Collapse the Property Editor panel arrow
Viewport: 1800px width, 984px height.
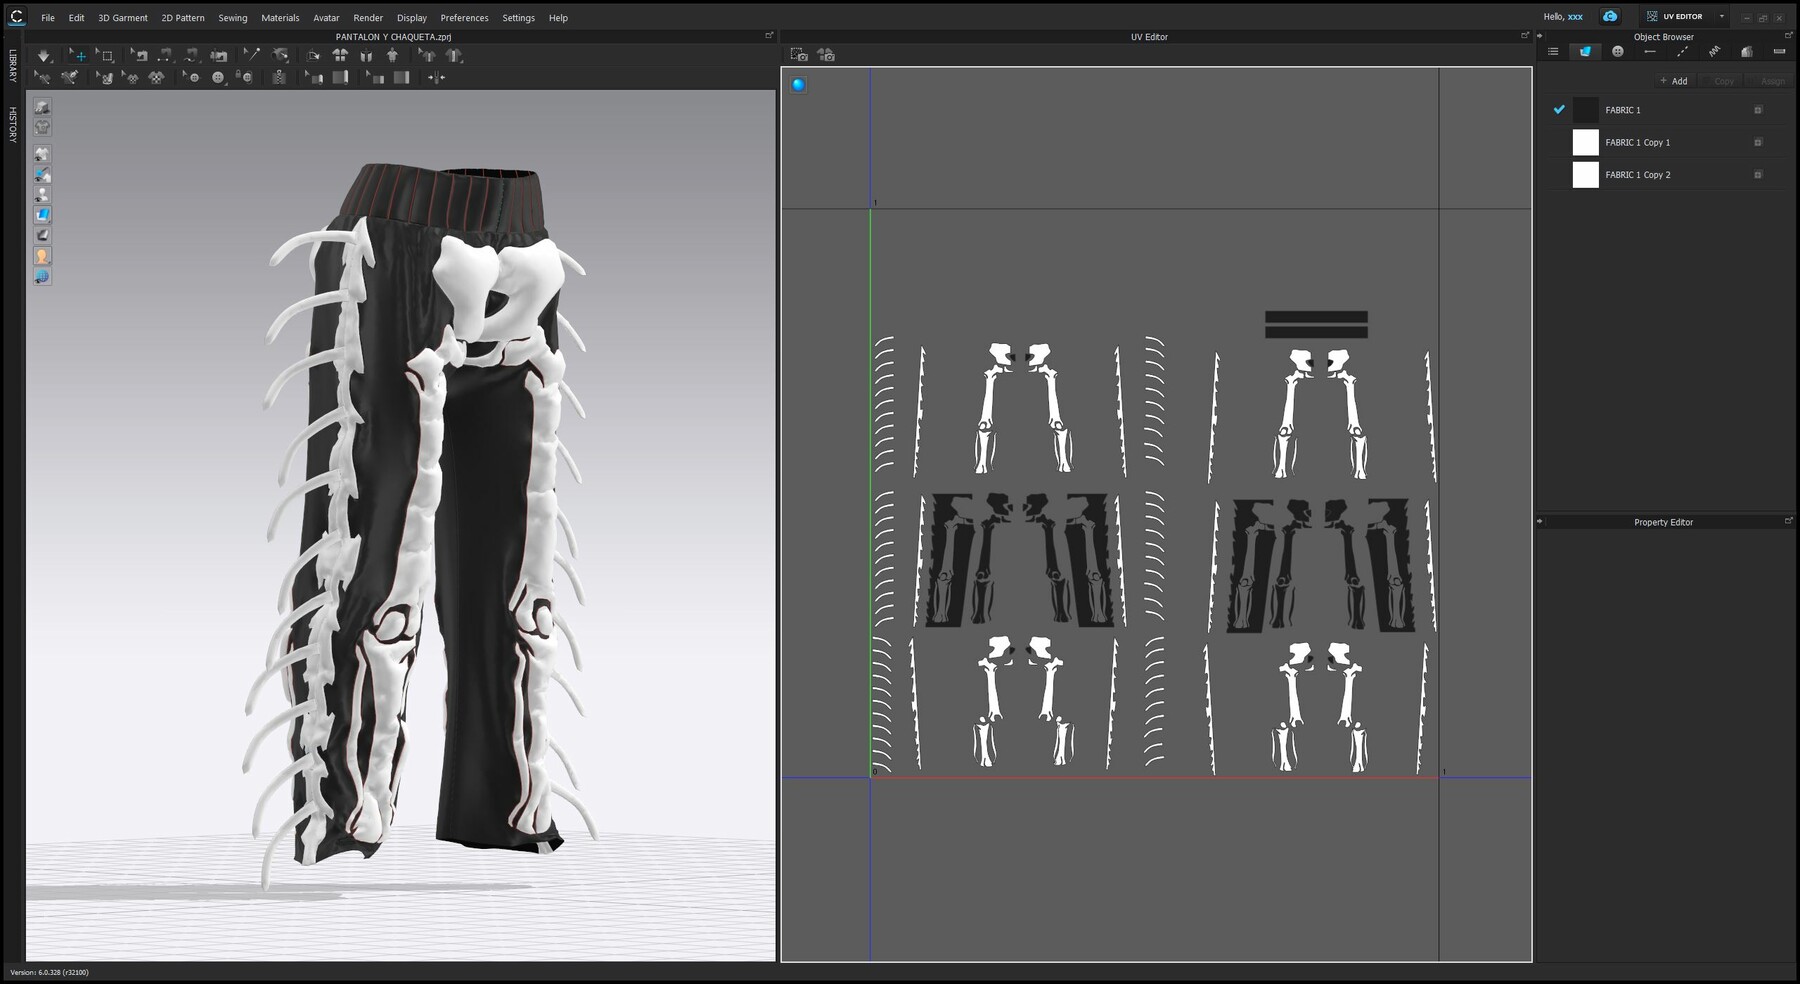tap(1540, 521)
